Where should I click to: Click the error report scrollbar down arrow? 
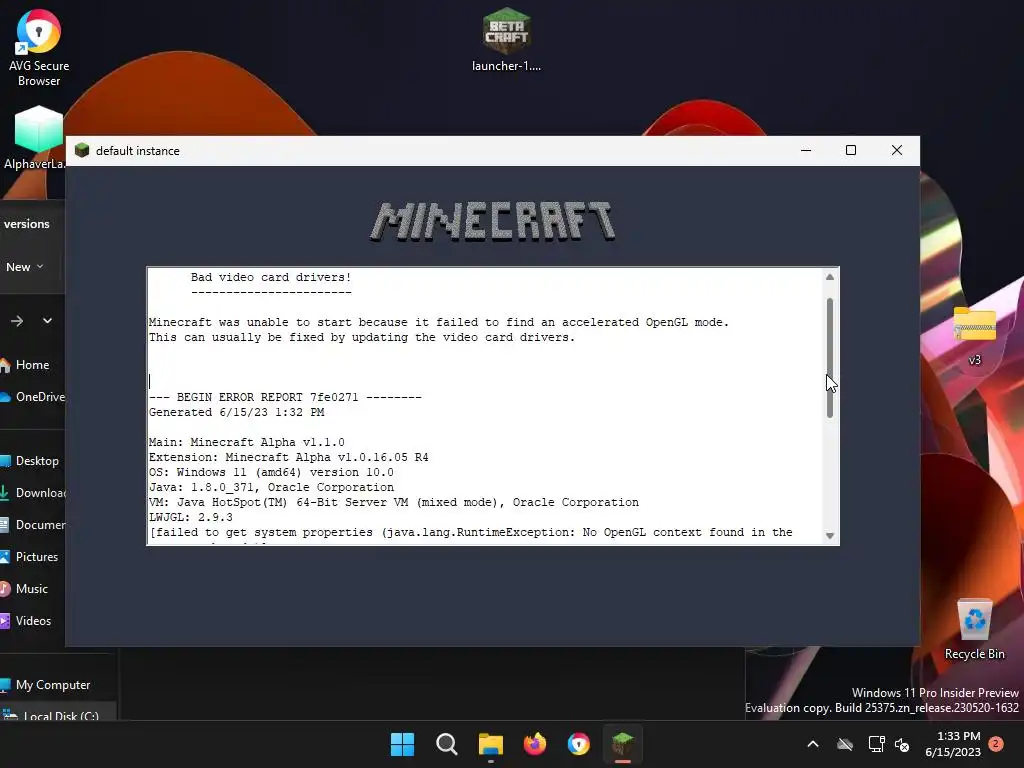830,536
